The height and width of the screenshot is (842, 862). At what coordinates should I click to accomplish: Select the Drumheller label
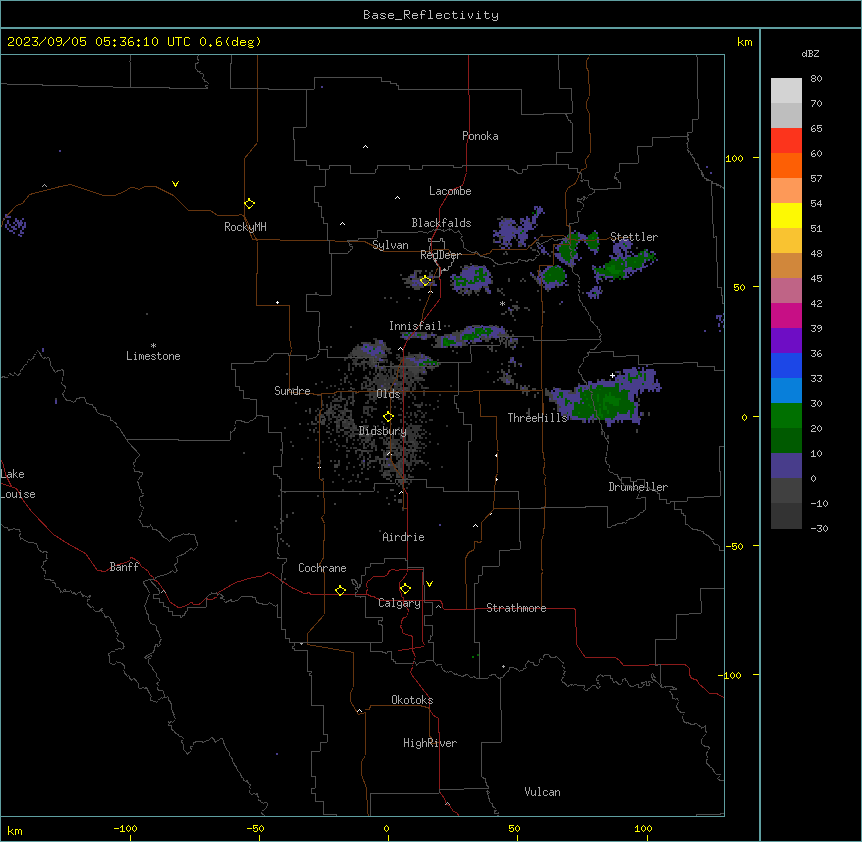(x=638, y=487)
